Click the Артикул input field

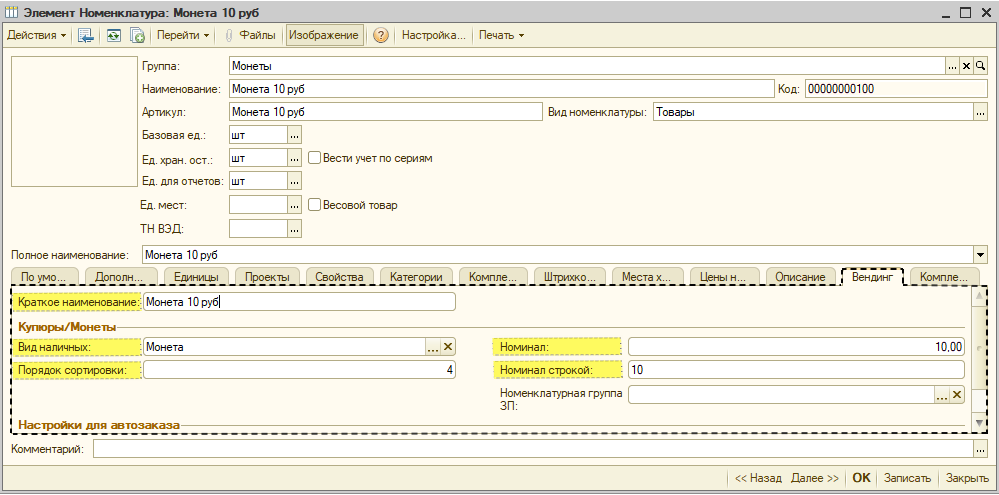point(385,112)
